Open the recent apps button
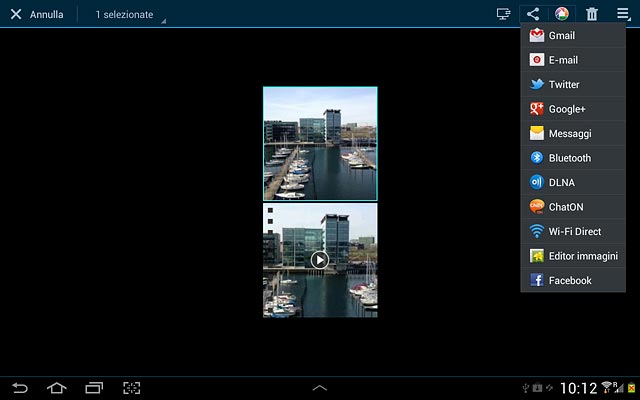 click(x=94, y=388)
